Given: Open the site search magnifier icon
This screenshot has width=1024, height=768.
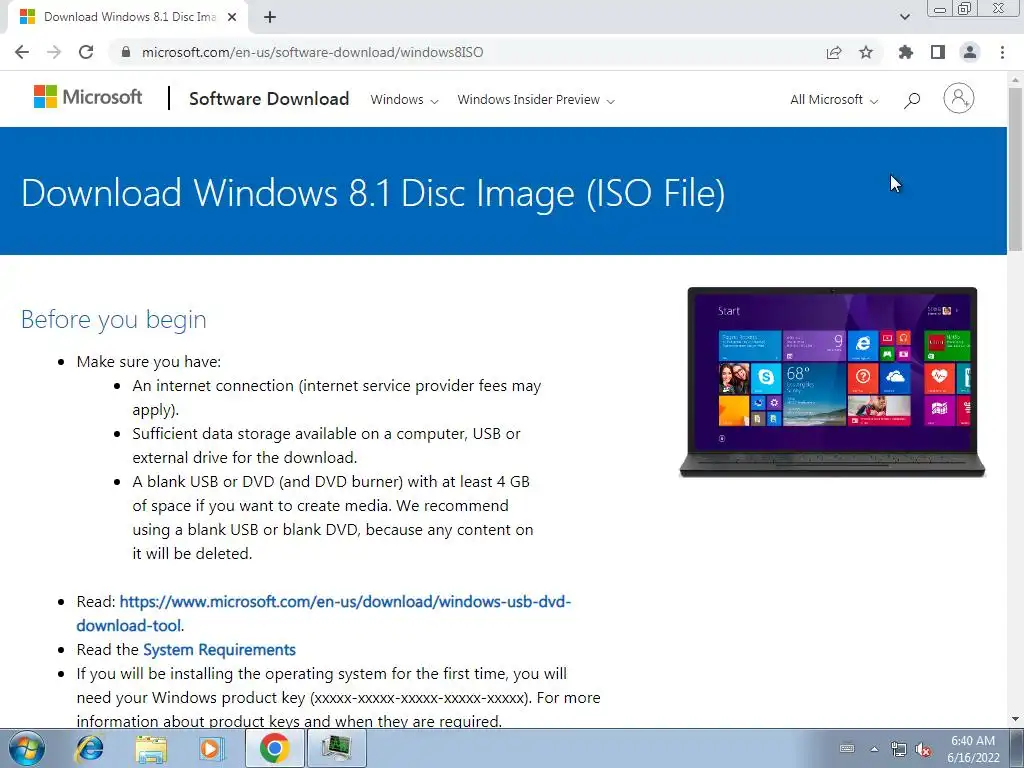Looking at the screenshot, I should [x=912, y=99].
